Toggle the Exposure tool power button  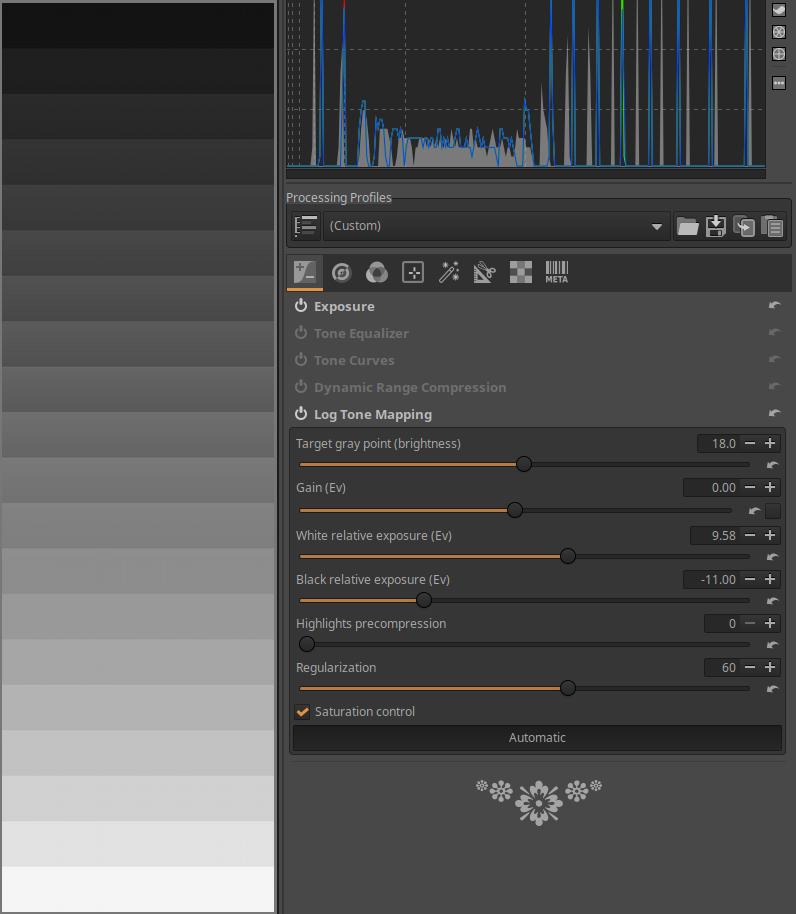tap(301, 306)
